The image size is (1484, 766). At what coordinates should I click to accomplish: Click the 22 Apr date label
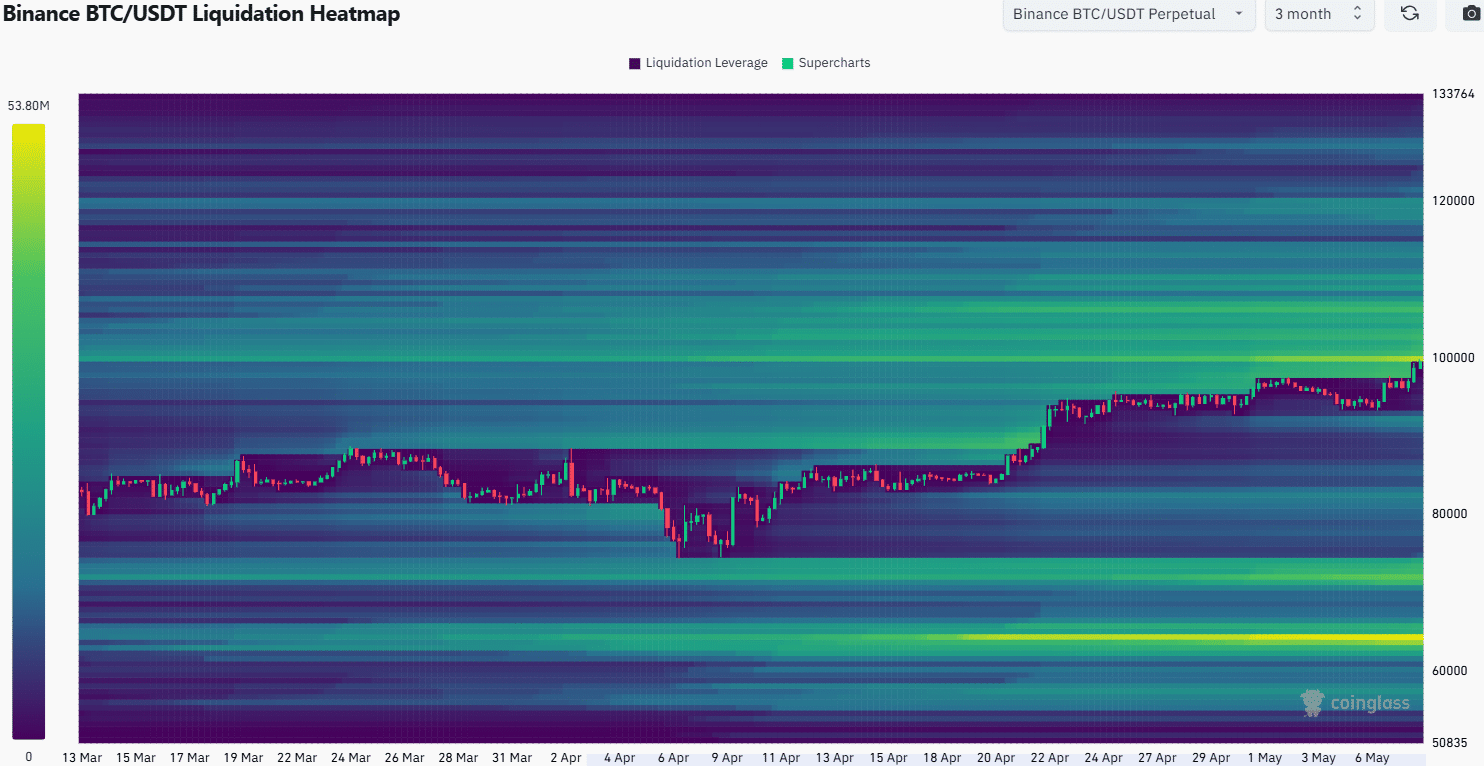click(1050, 758)
